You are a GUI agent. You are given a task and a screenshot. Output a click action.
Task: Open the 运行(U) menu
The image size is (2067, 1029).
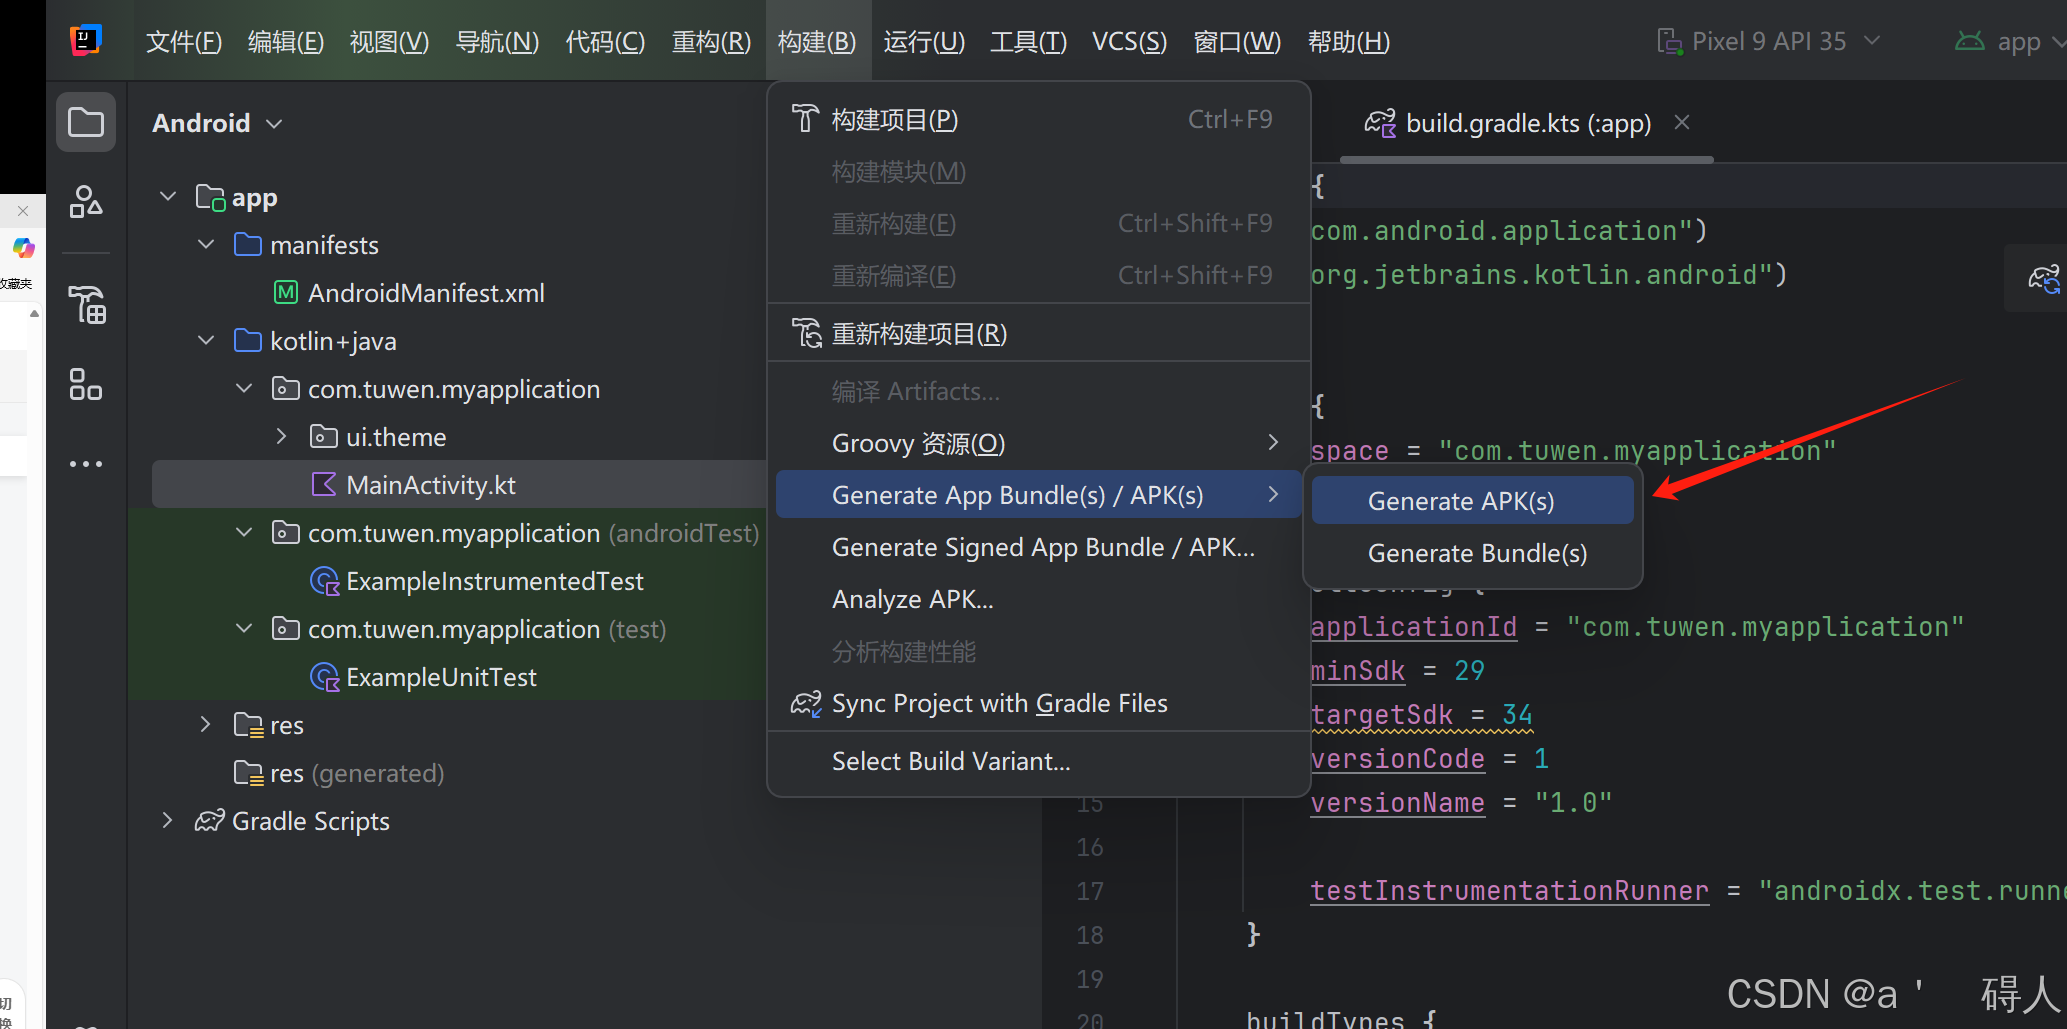click(924, 41)
